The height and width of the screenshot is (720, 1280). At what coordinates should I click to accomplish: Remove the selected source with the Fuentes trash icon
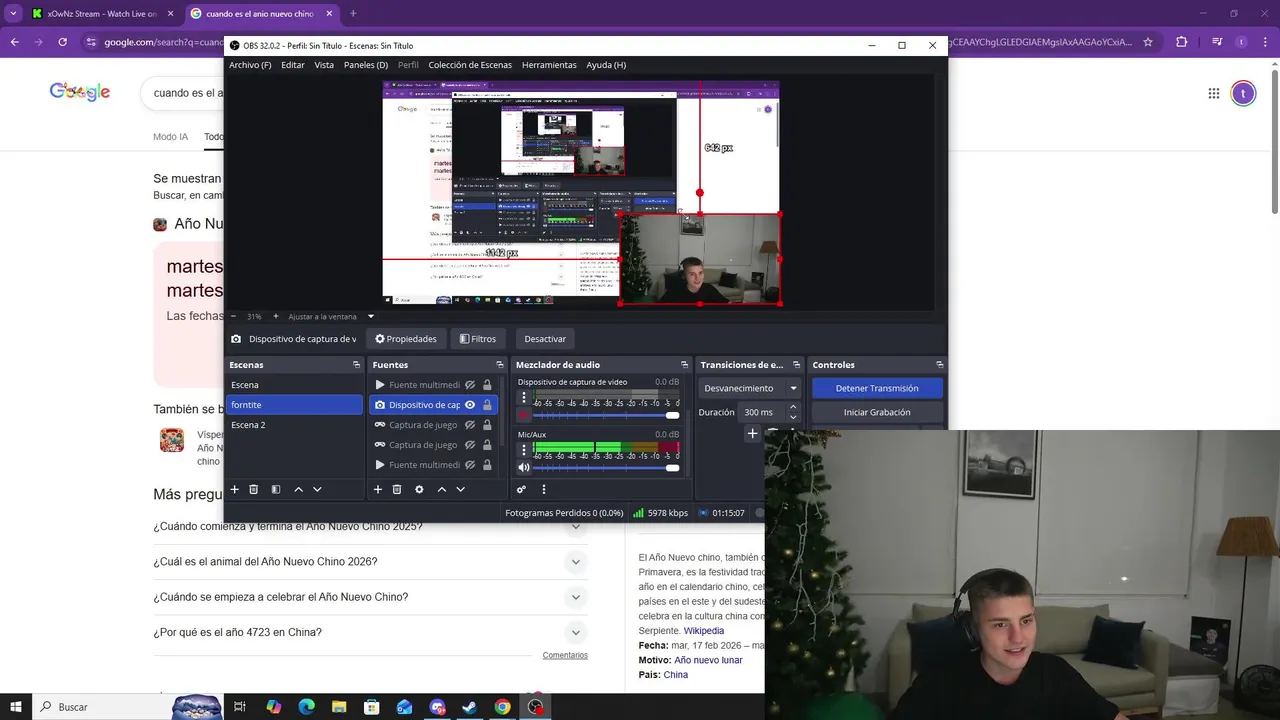[397, 489]
